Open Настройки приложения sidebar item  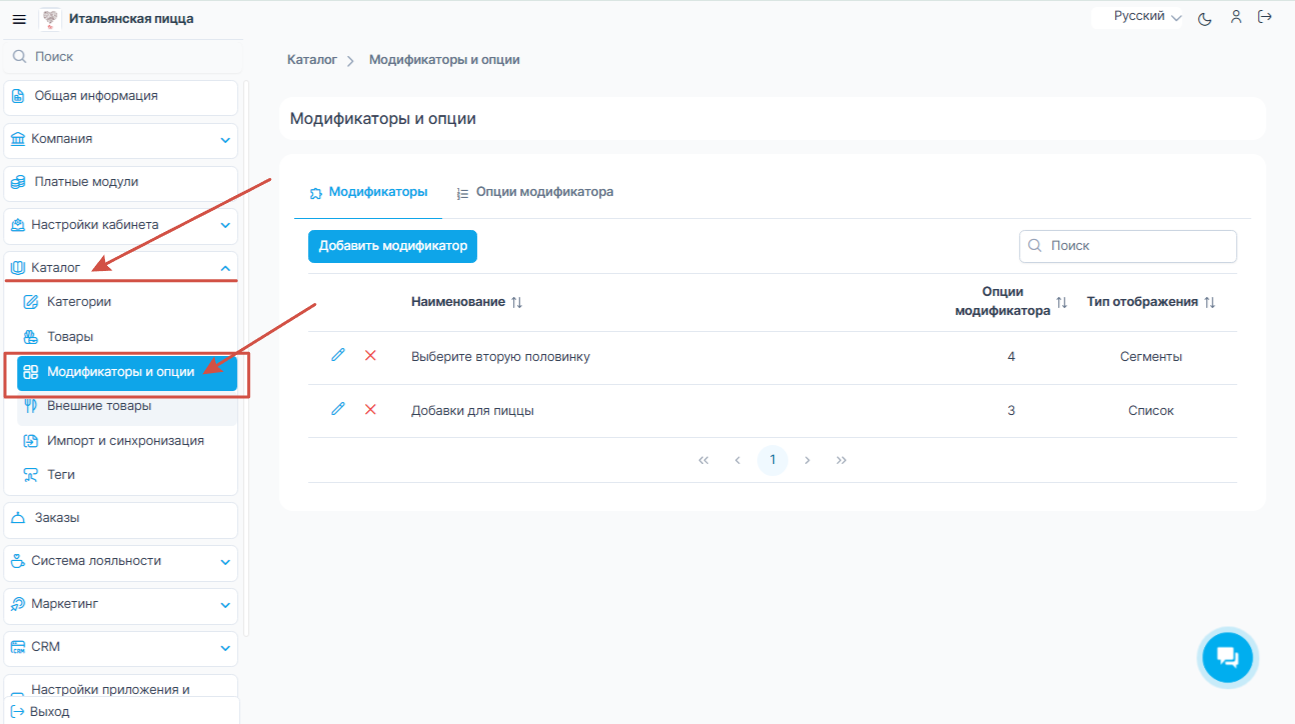[121, 689]
